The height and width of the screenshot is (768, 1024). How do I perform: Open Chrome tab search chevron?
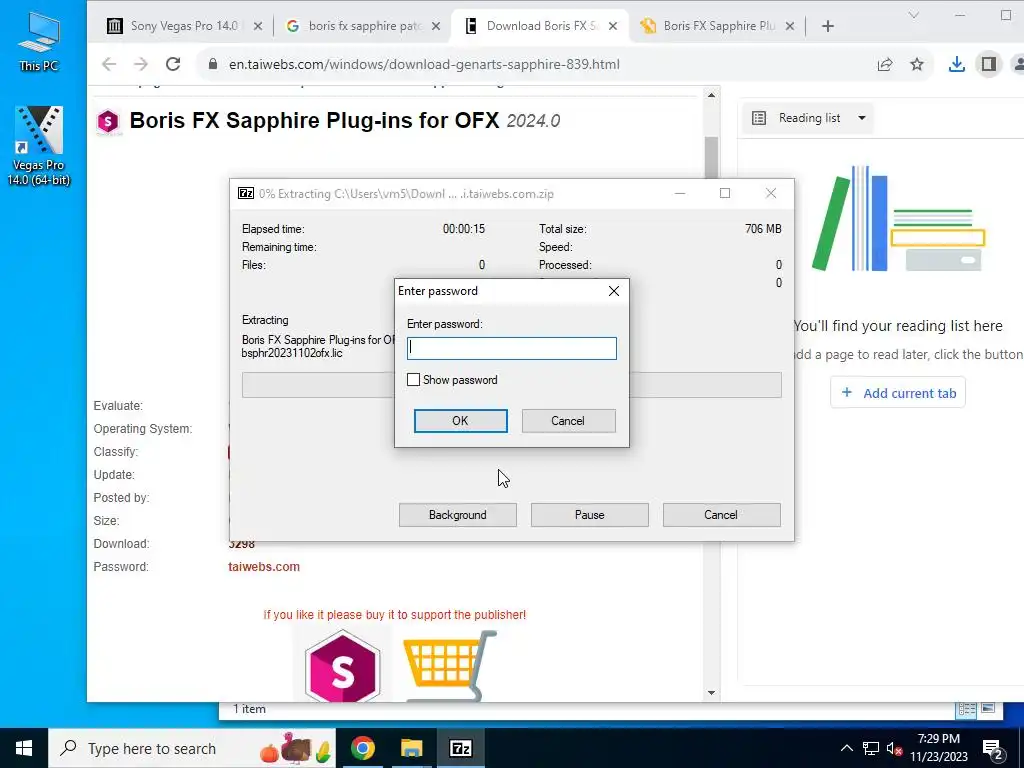click(914, 15)
